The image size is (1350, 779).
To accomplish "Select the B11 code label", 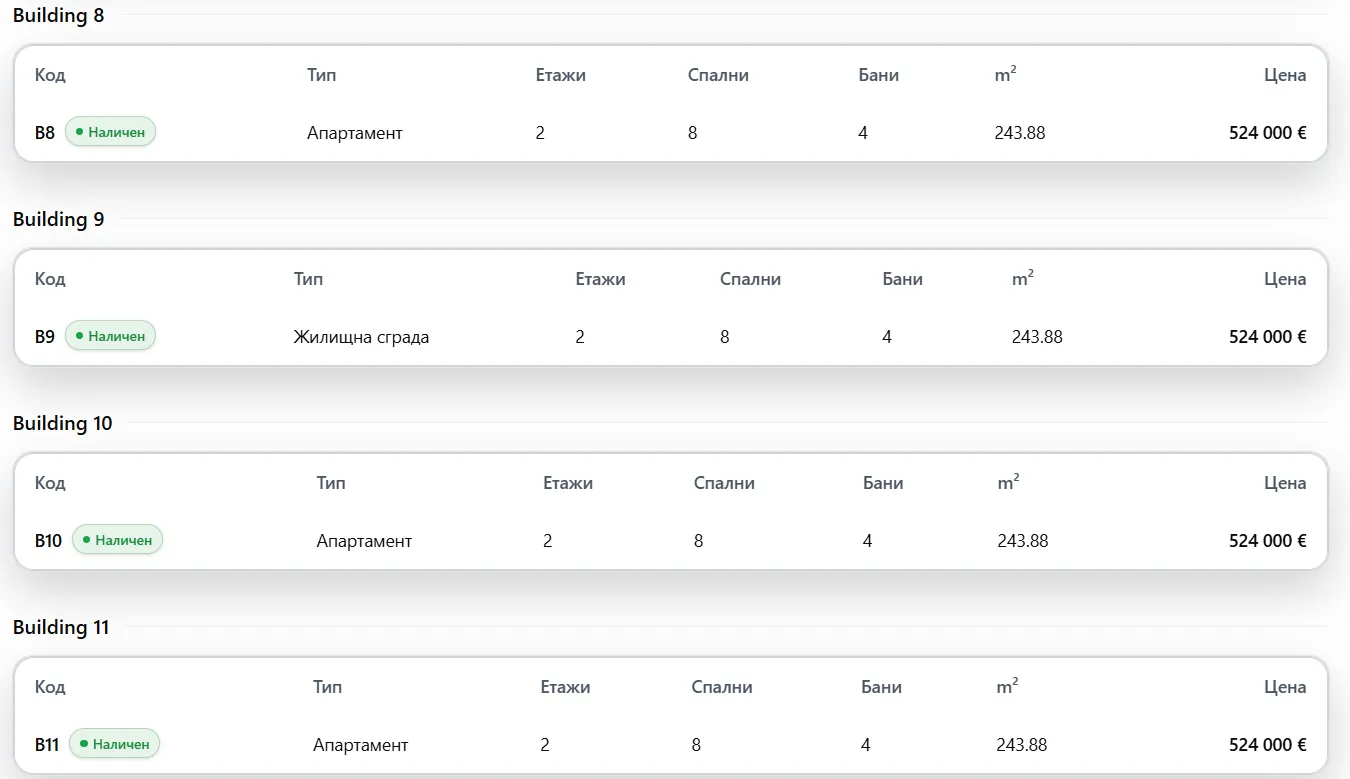I will [x=47, y=744].
